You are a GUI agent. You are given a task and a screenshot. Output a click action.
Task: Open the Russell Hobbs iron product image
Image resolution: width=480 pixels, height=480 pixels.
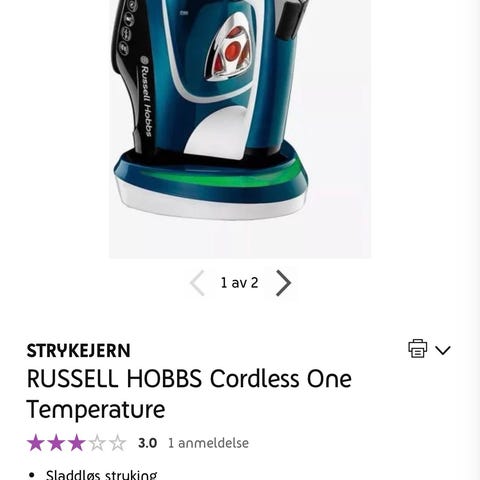click(240, 129)
